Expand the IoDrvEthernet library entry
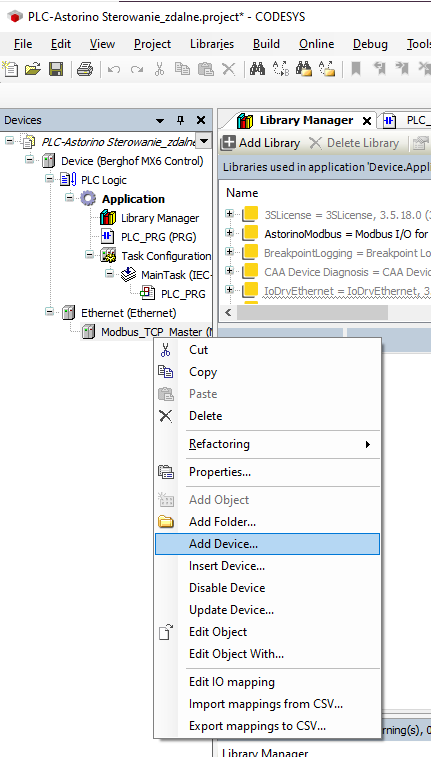Viewport: 432px width, 758px height. point(230,289)
